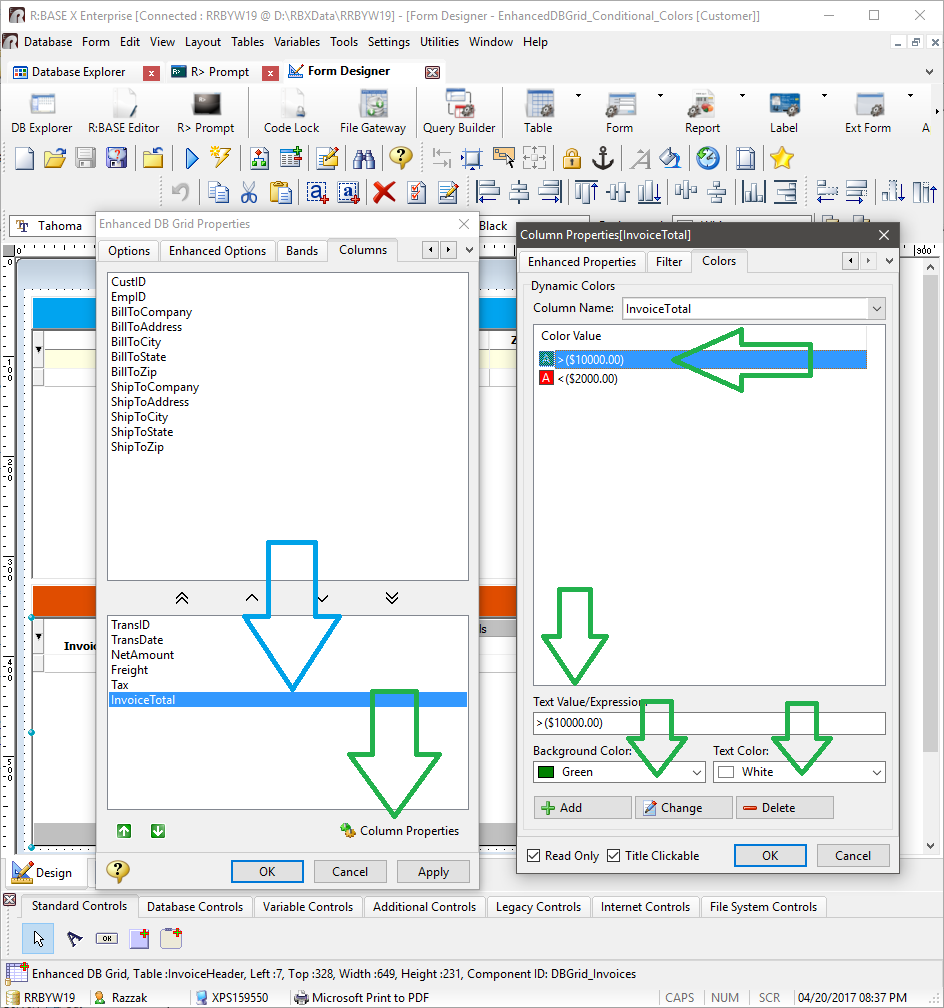Click the yellow star favorites icon
The width and height of the screenshot is (944, 1008).
(x=782, y=158)
